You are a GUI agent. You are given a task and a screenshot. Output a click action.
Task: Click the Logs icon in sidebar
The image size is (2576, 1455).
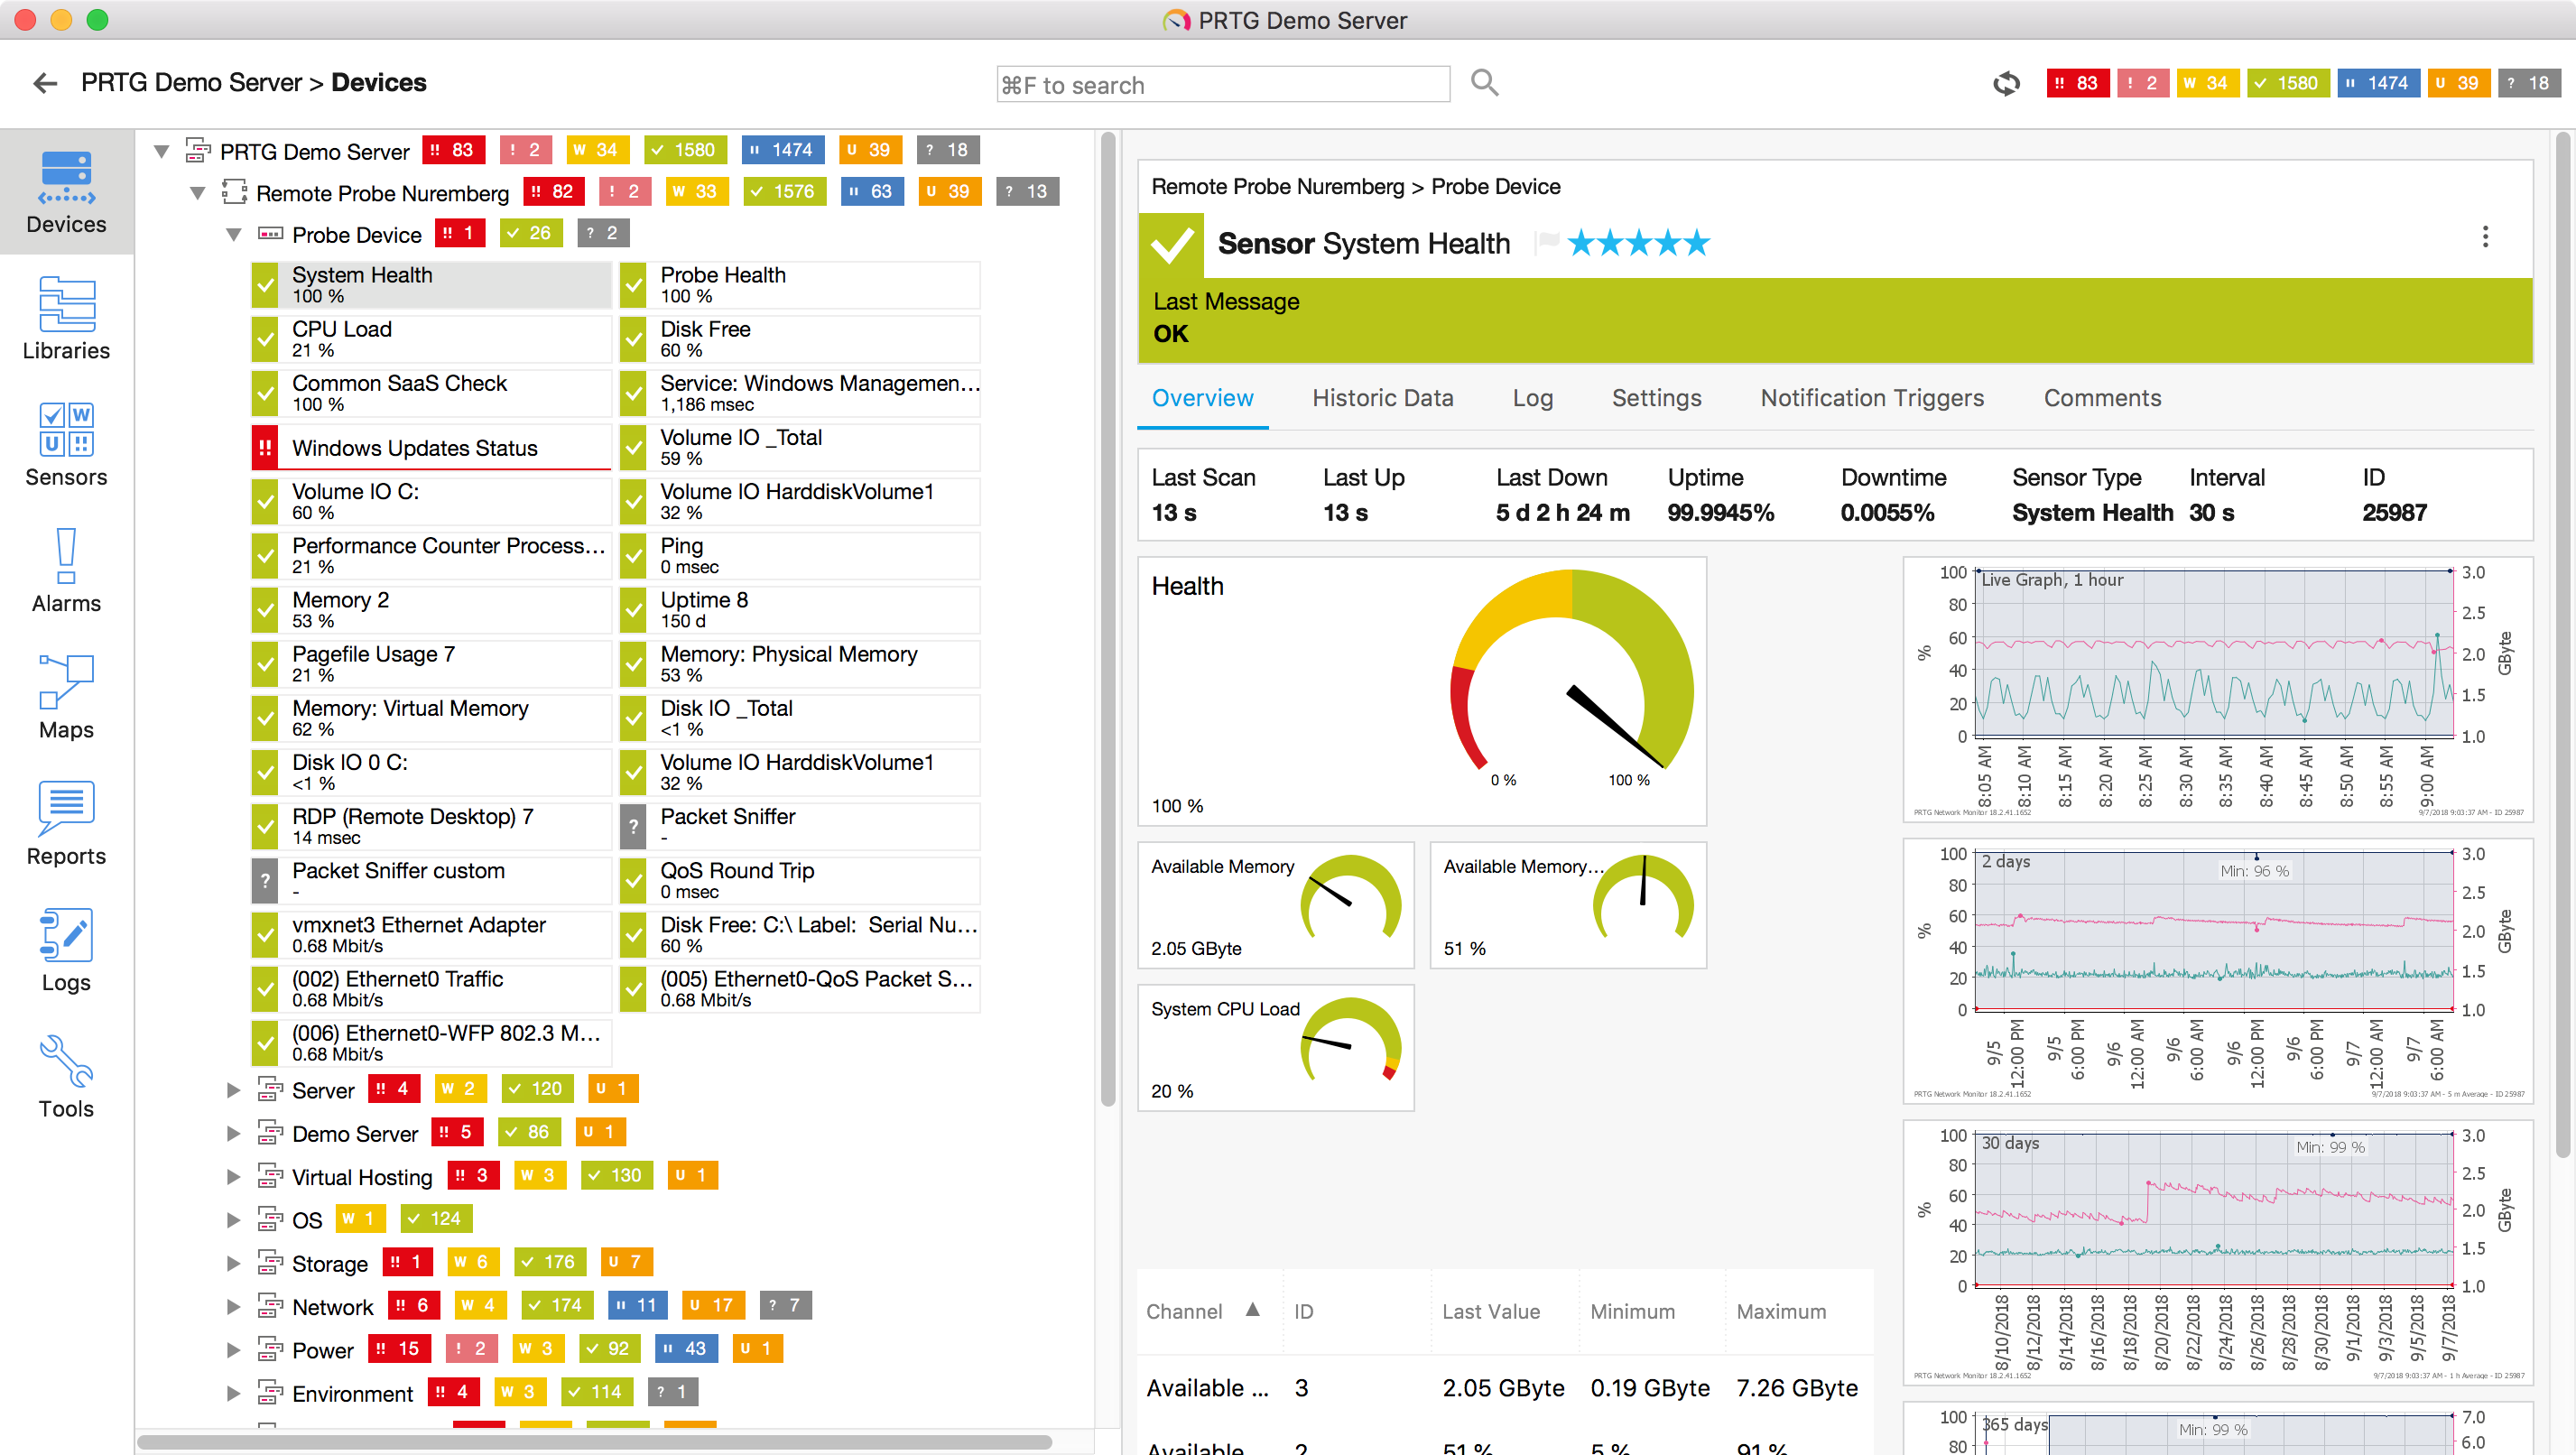point(66,956)
